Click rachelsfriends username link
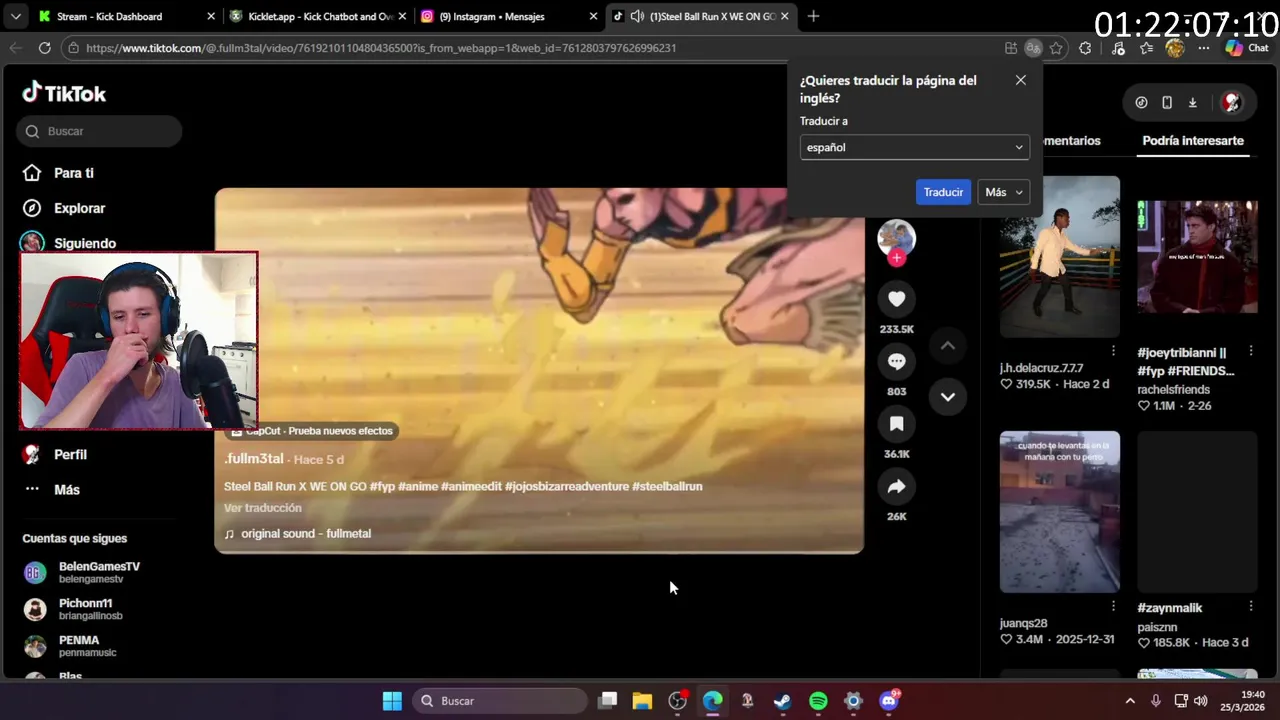1280x720 pixels. [x=1173, y=390]
